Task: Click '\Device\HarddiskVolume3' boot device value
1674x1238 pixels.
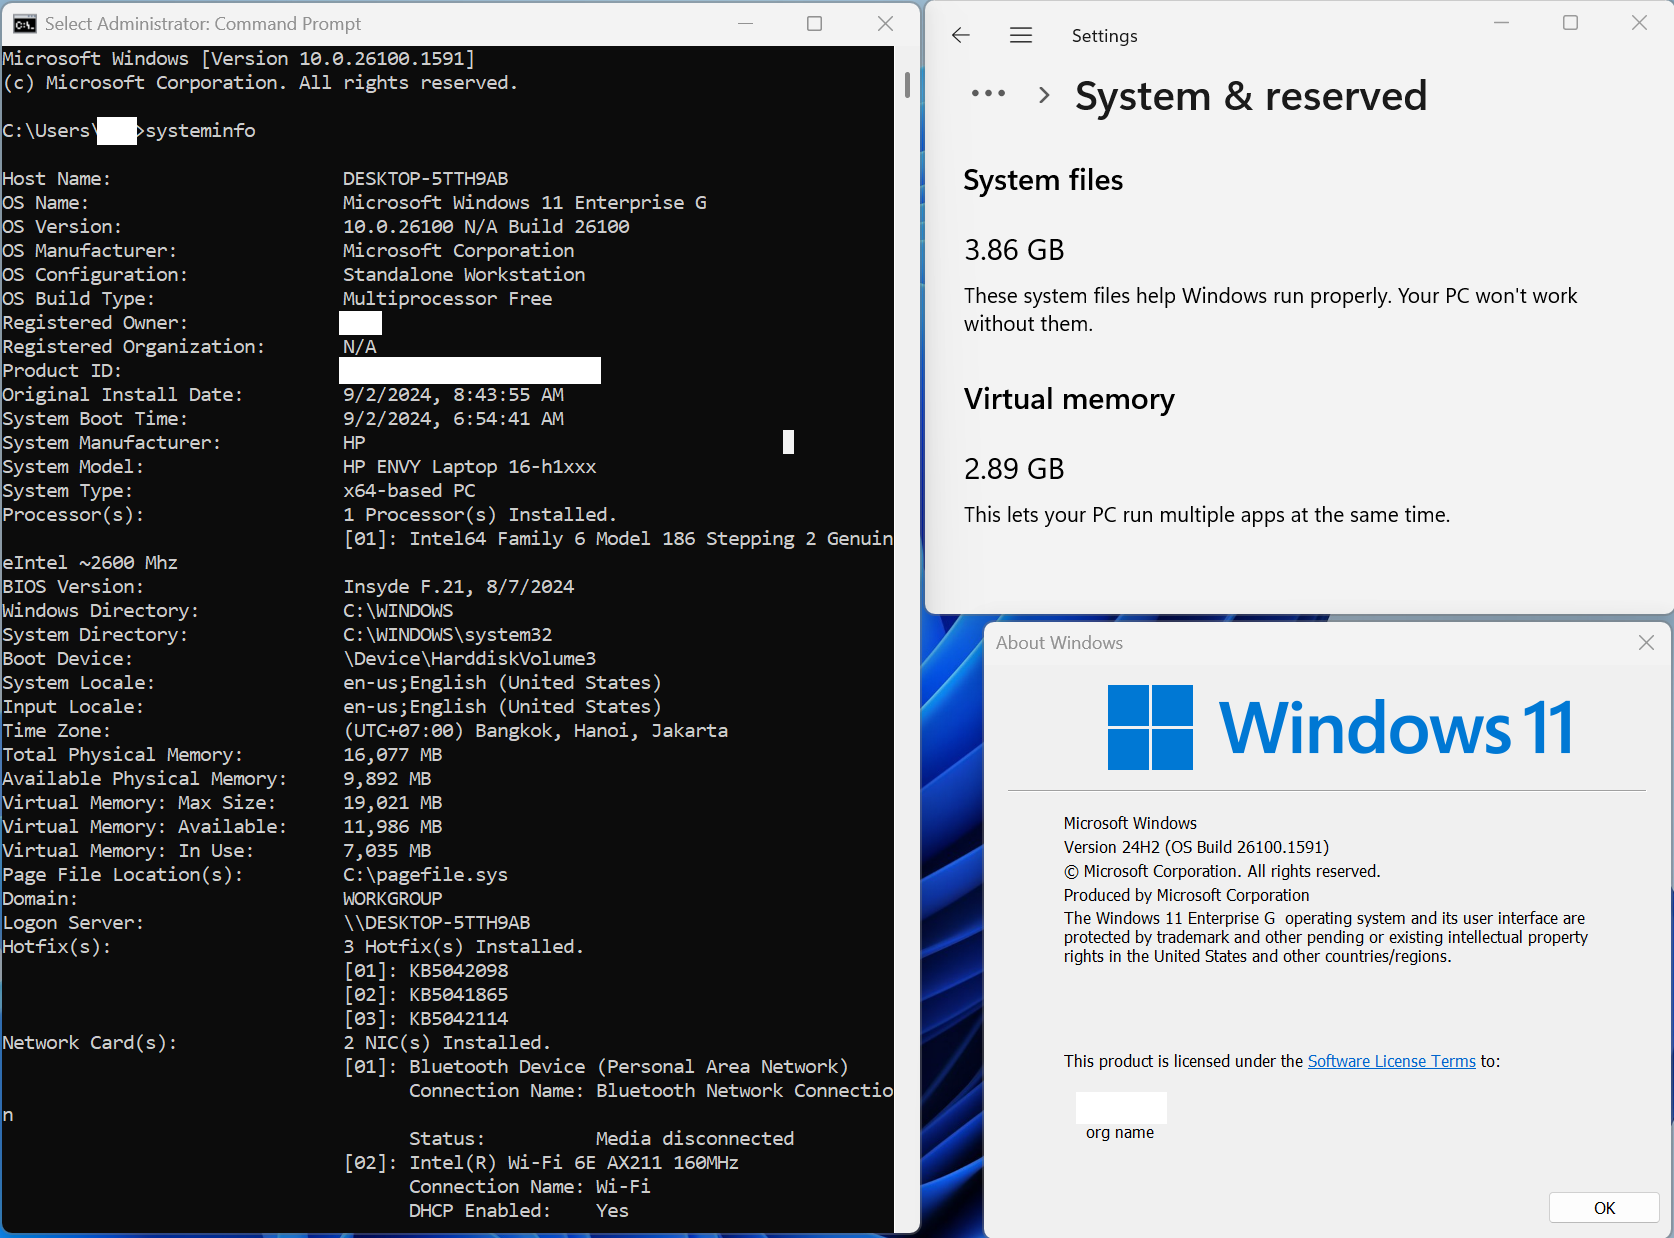Action: [469, 659]
